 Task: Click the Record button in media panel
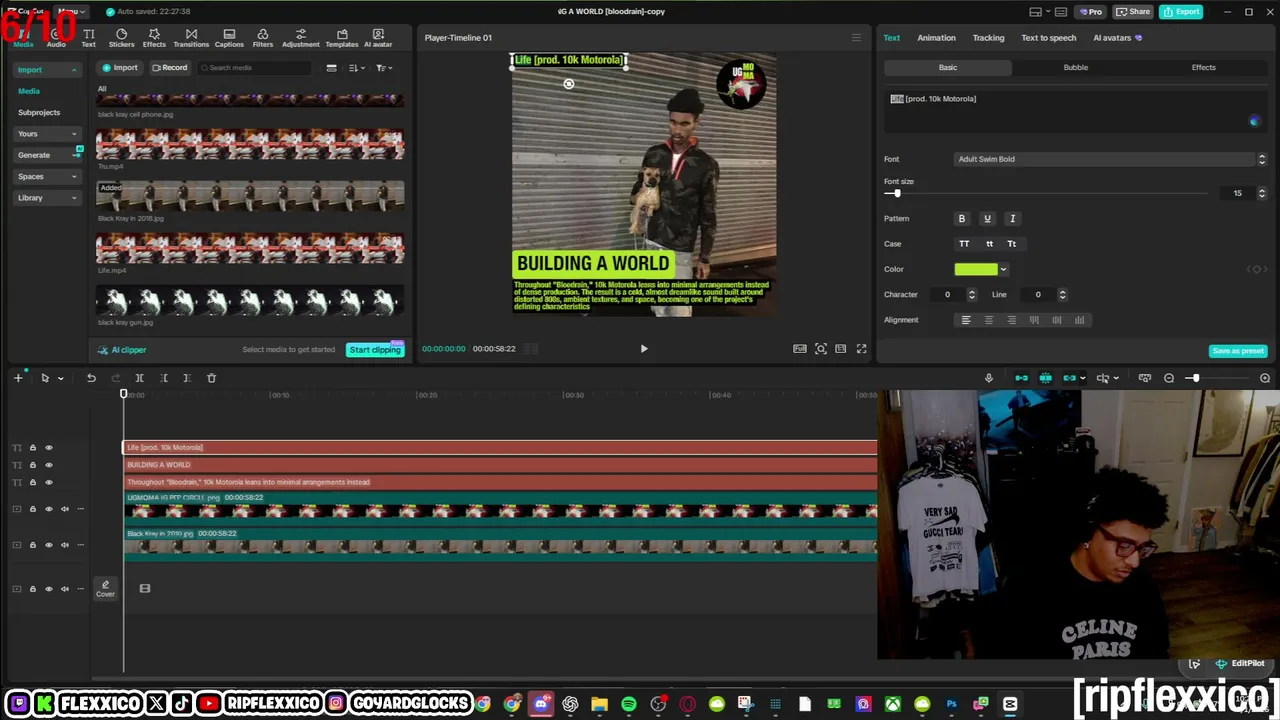pyautogui.click(x=170, y=68)
